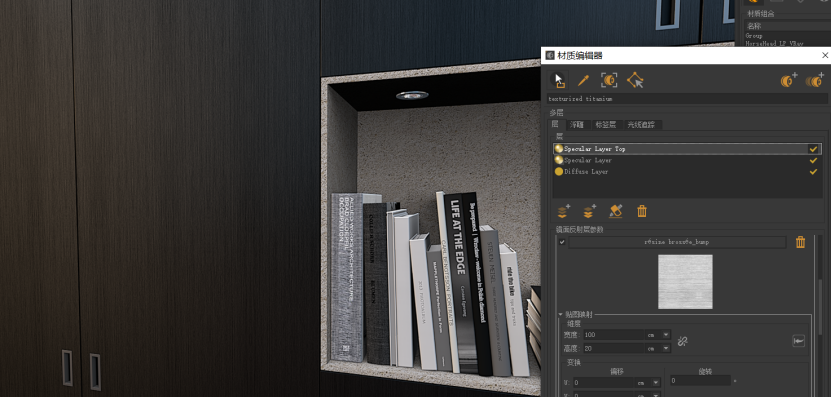This screenshot has height=397, width=831.
Task: Select the polygon selection pointer tool
Action: (635, 80)
